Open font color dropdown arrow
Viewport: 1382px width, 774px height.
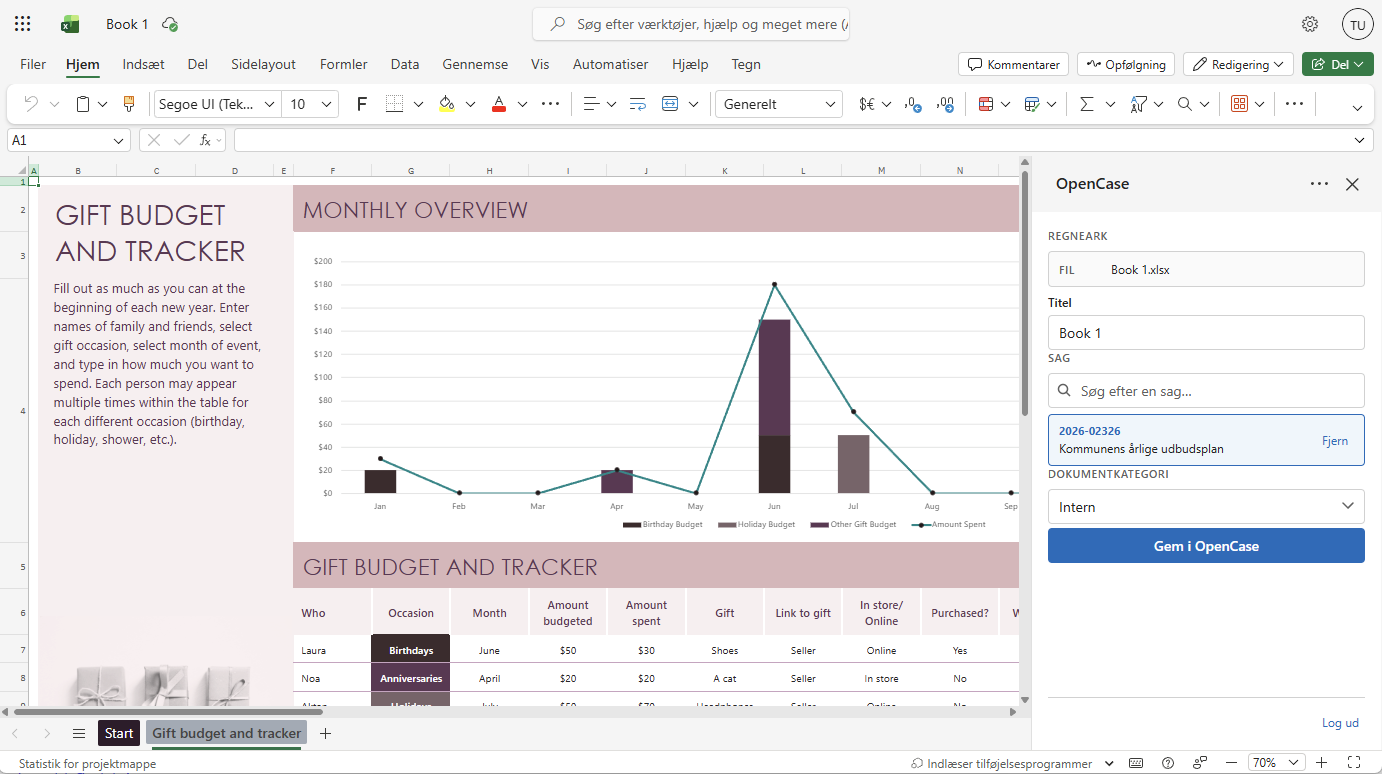click(522, 104)
